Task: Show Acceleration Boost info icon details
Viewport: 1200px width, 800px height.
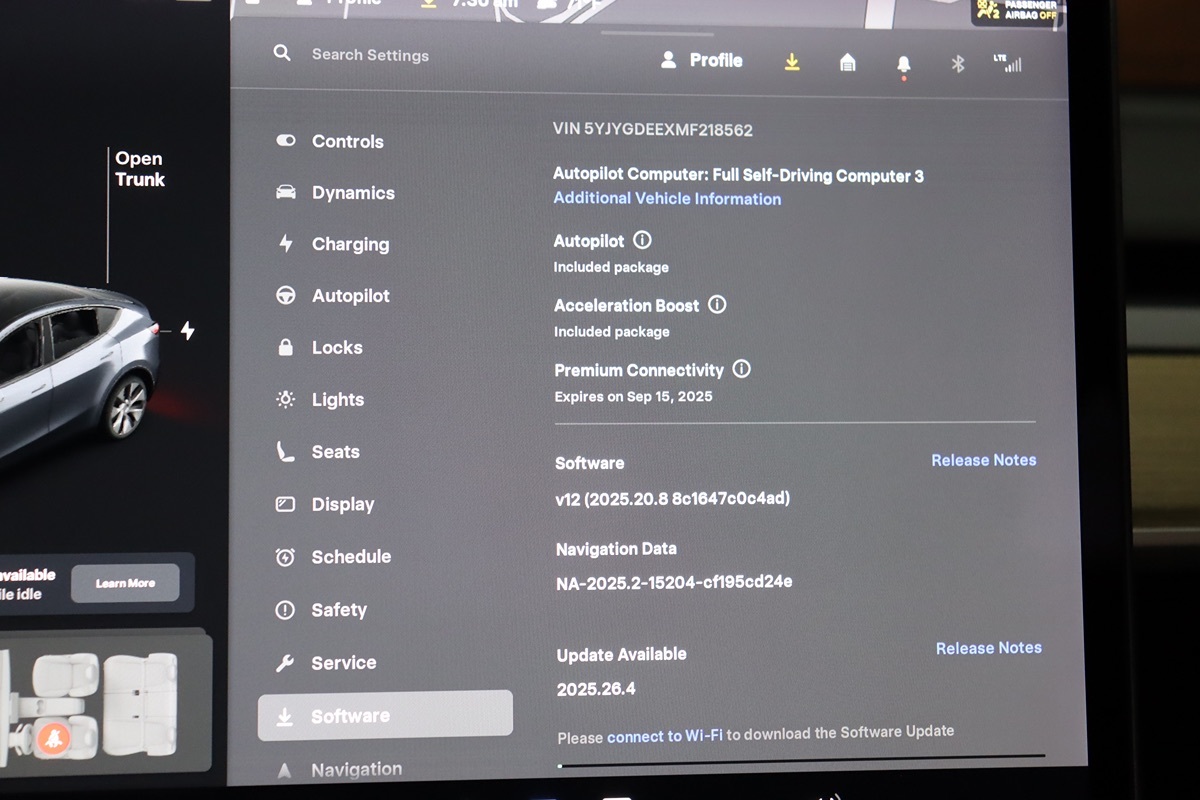Action: (717, 305)
